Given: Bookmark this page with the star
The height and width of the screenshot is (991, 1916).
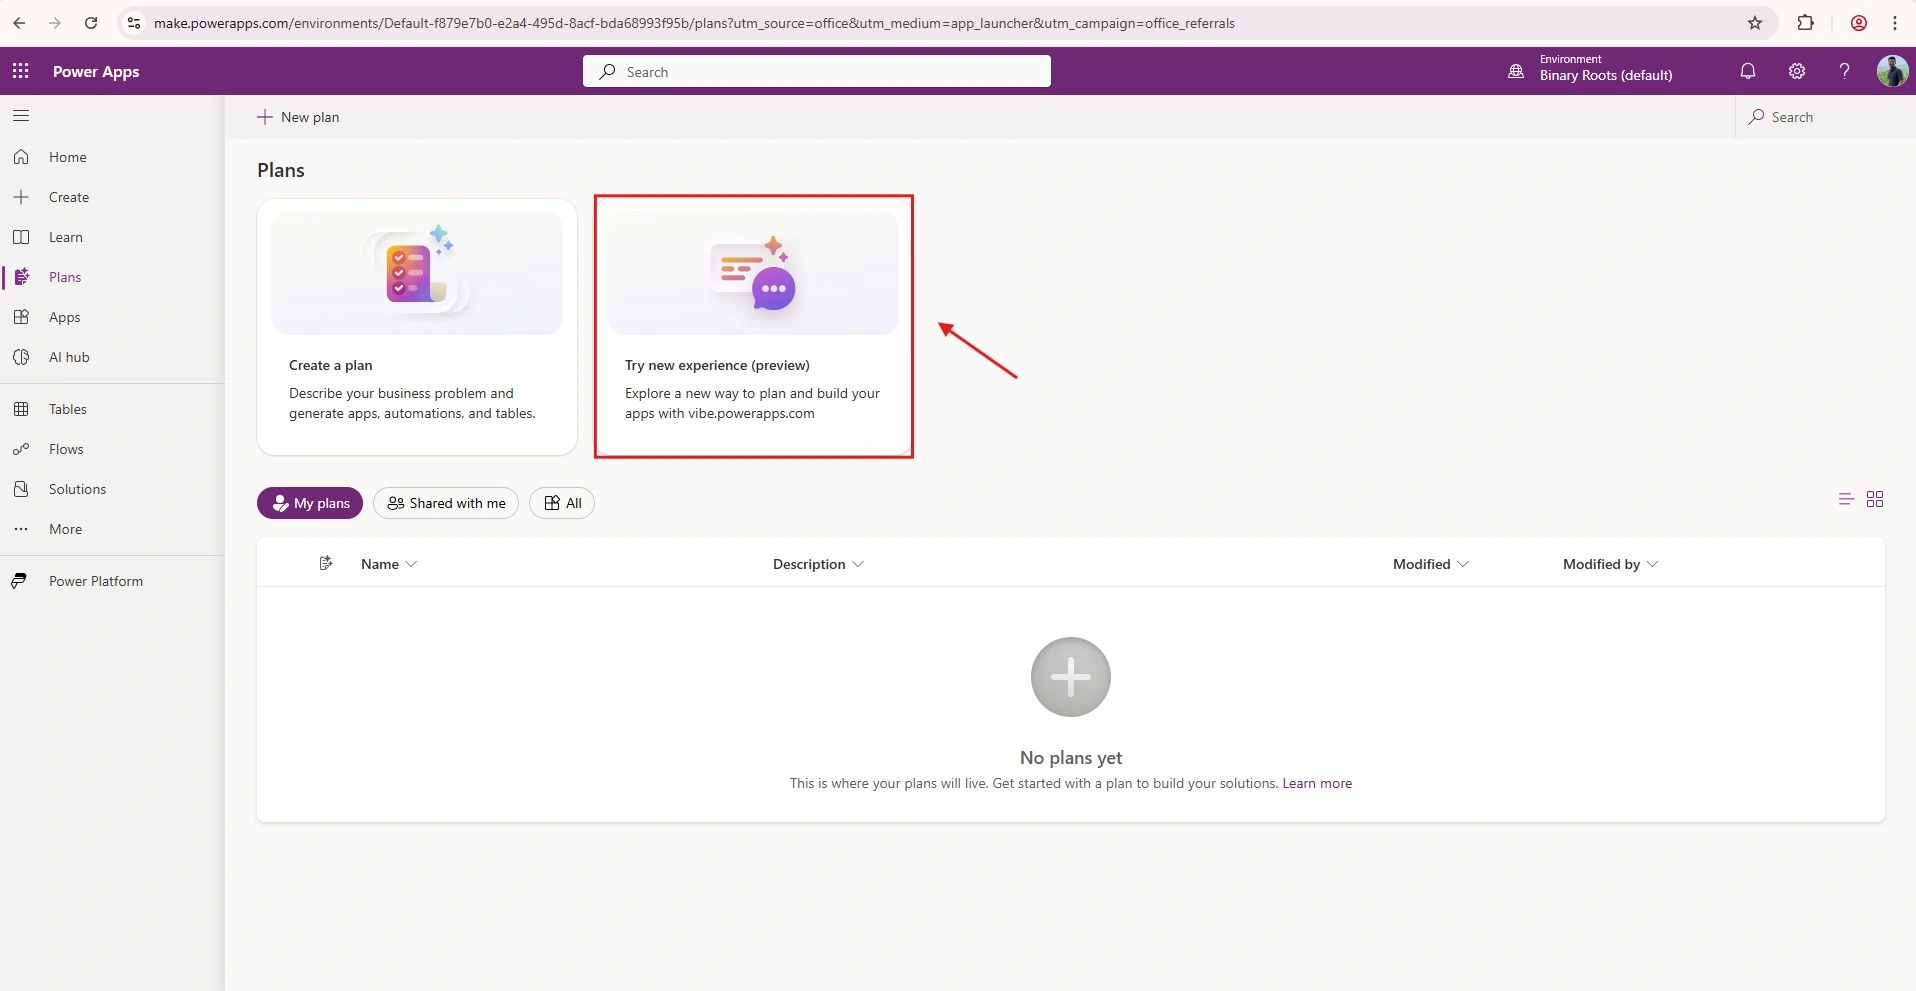Looking at the screenshot, I should (x=1755, y=23).
